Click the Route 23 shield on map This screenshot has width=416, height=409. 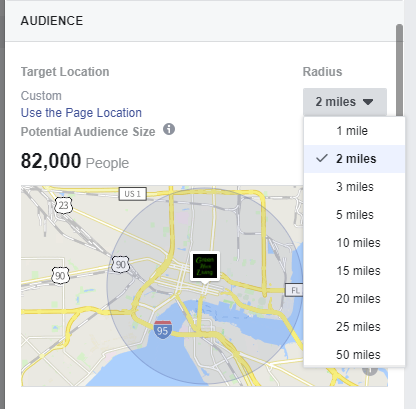(x=63, y=206)
